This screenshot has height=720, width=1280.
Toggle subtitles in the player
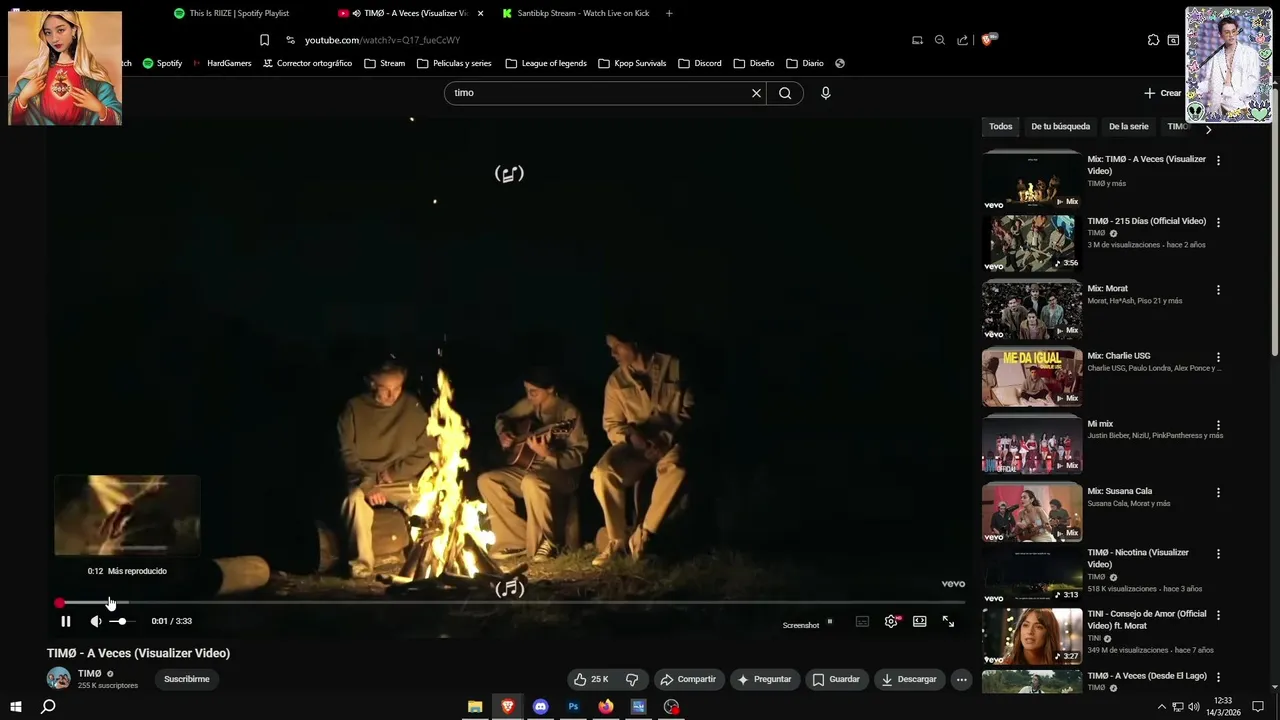click(x=862, y=621)
